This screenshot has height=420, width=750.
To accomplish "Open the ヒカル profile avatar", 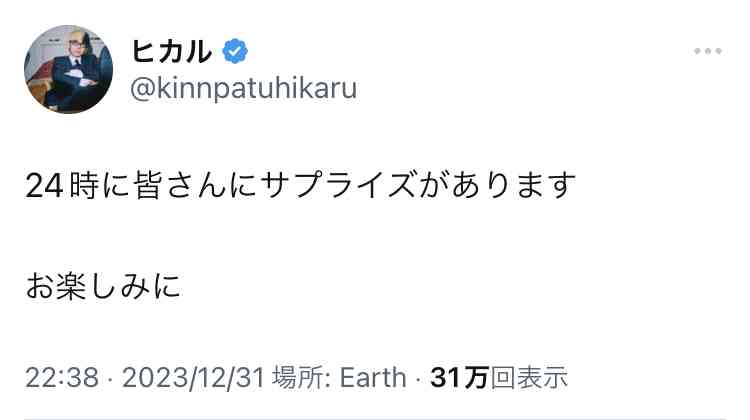I will 68,69.
